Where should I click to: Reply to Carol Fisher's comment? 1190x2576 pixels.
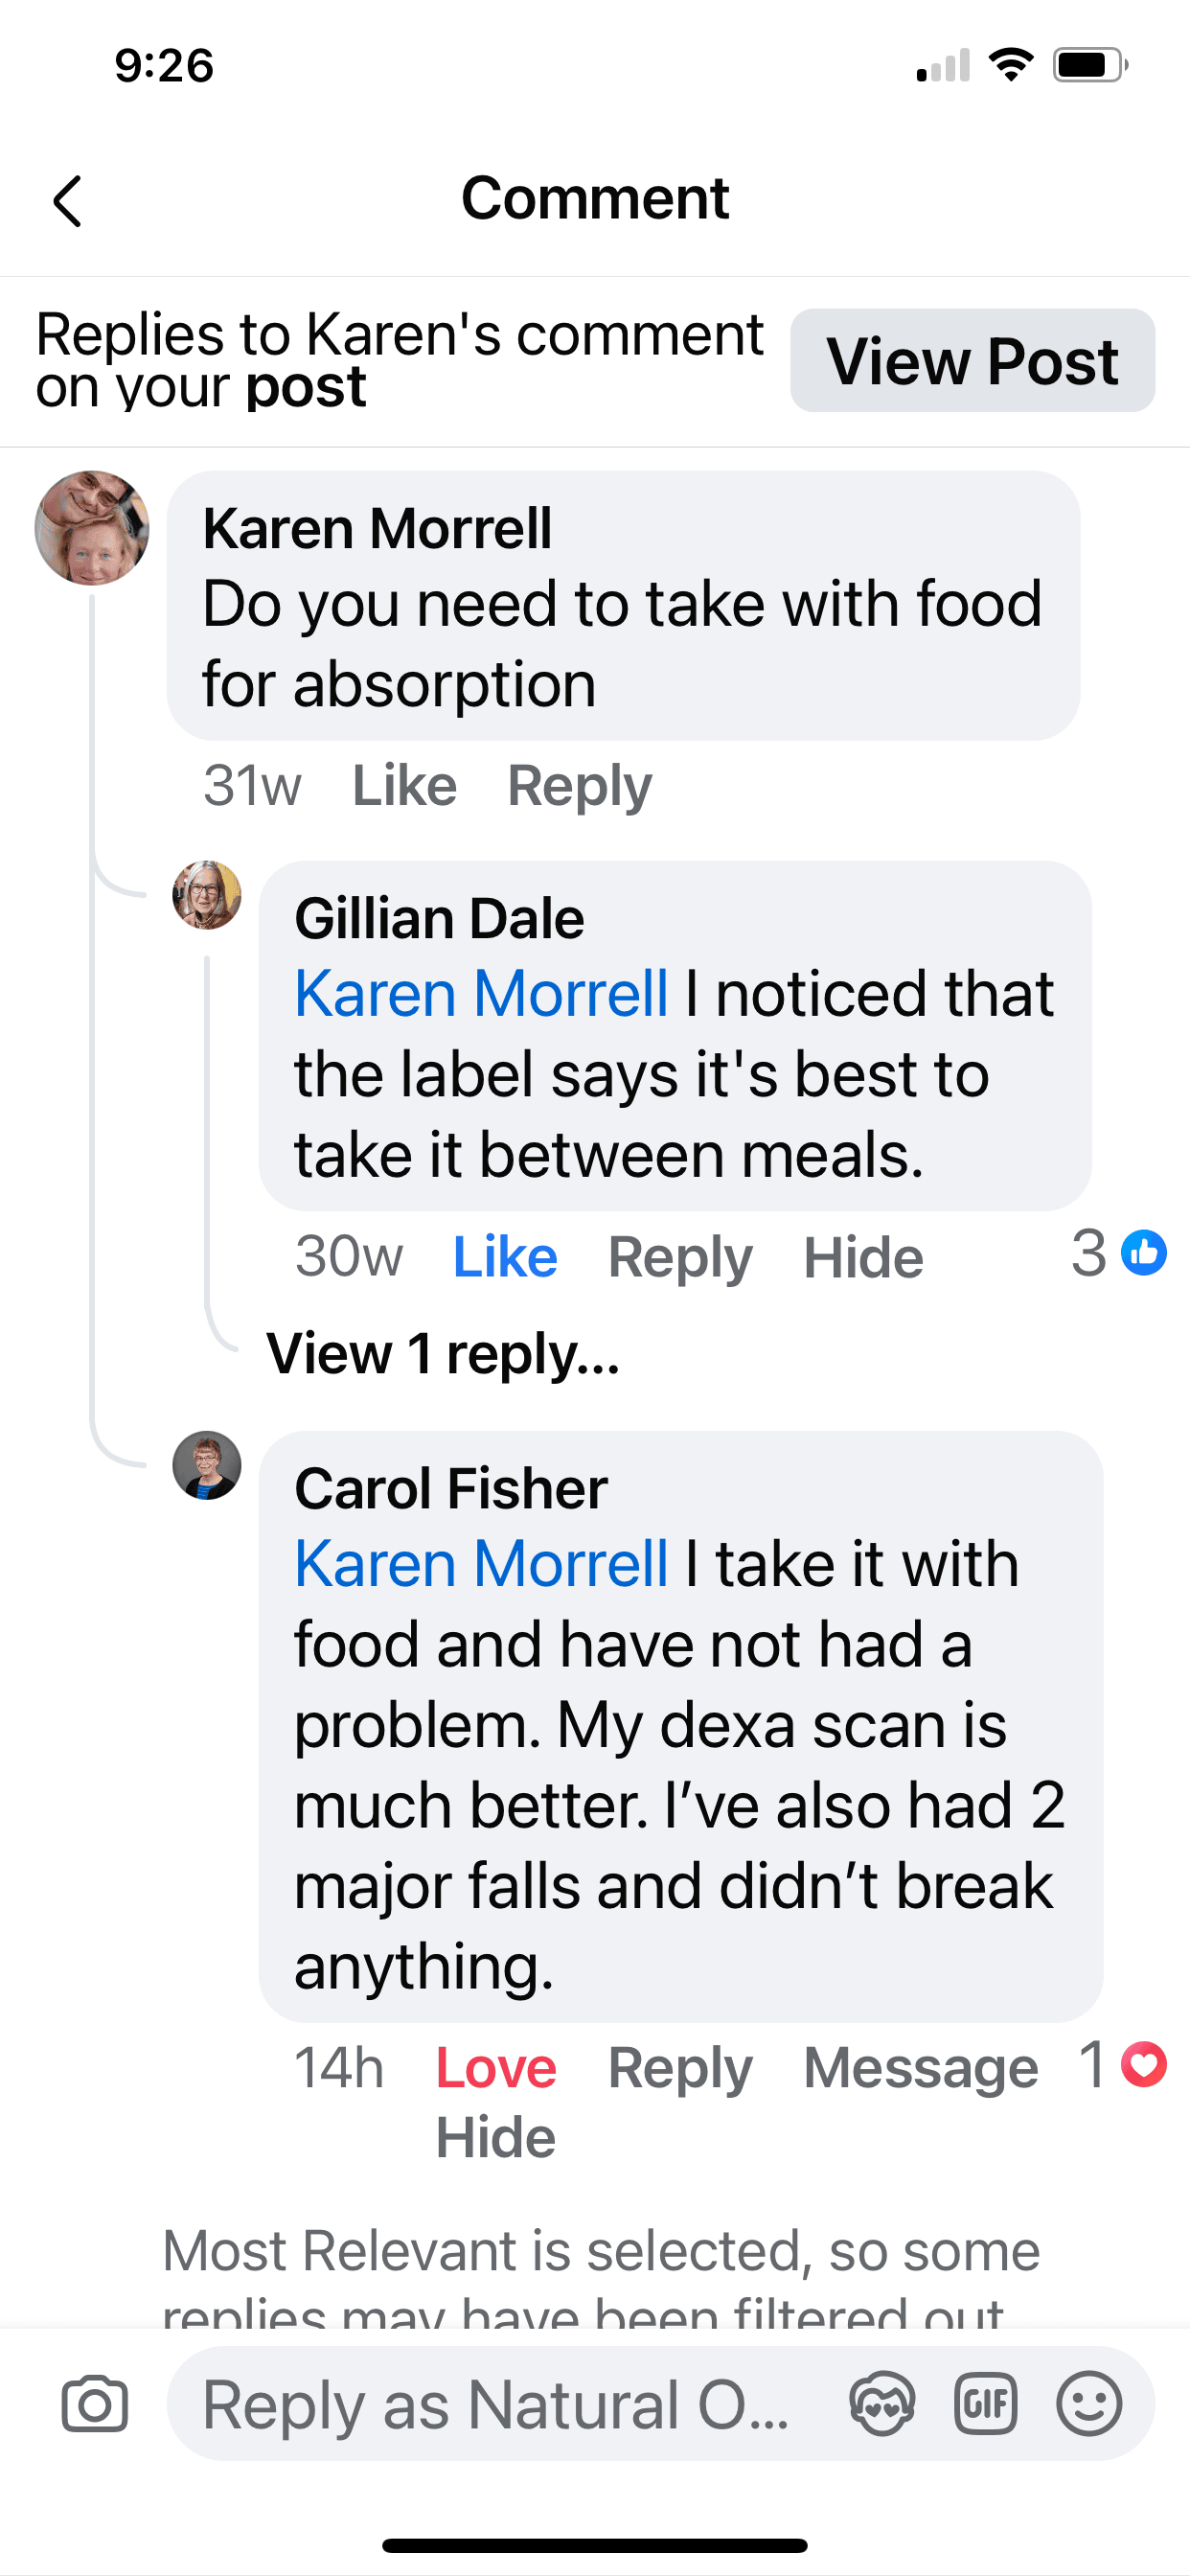[680, 2067]
